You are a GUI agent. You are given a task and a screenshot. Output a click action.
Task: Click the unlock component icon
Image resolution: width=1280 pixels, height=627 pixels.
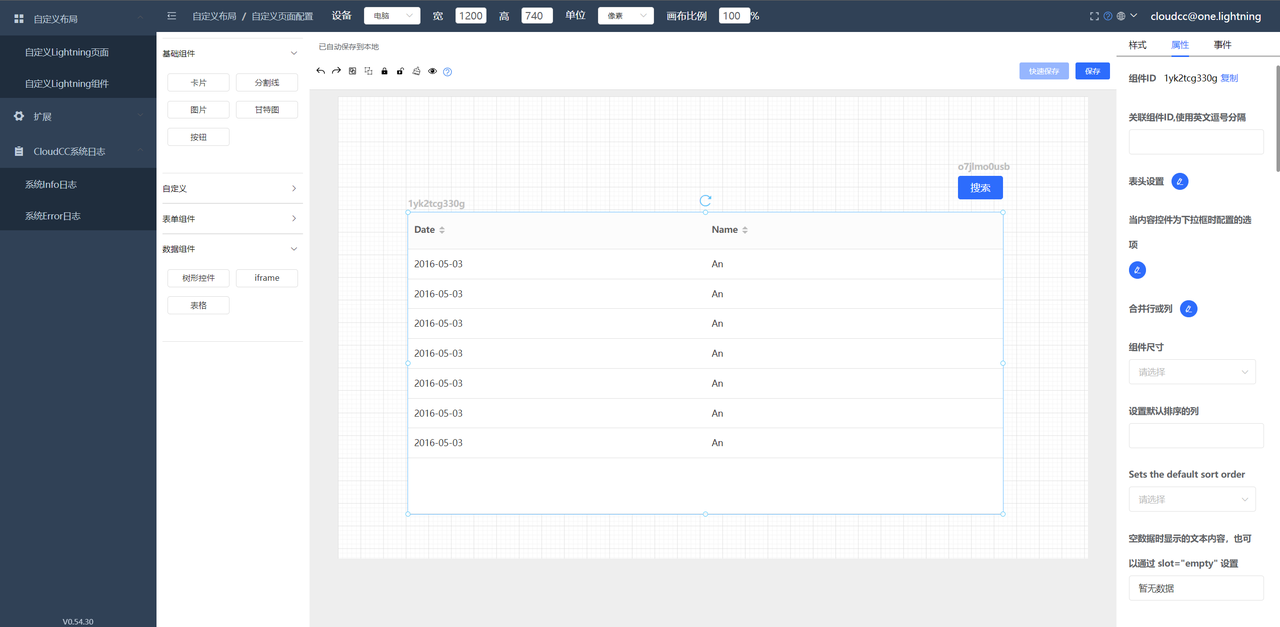(x=400, y=71)
